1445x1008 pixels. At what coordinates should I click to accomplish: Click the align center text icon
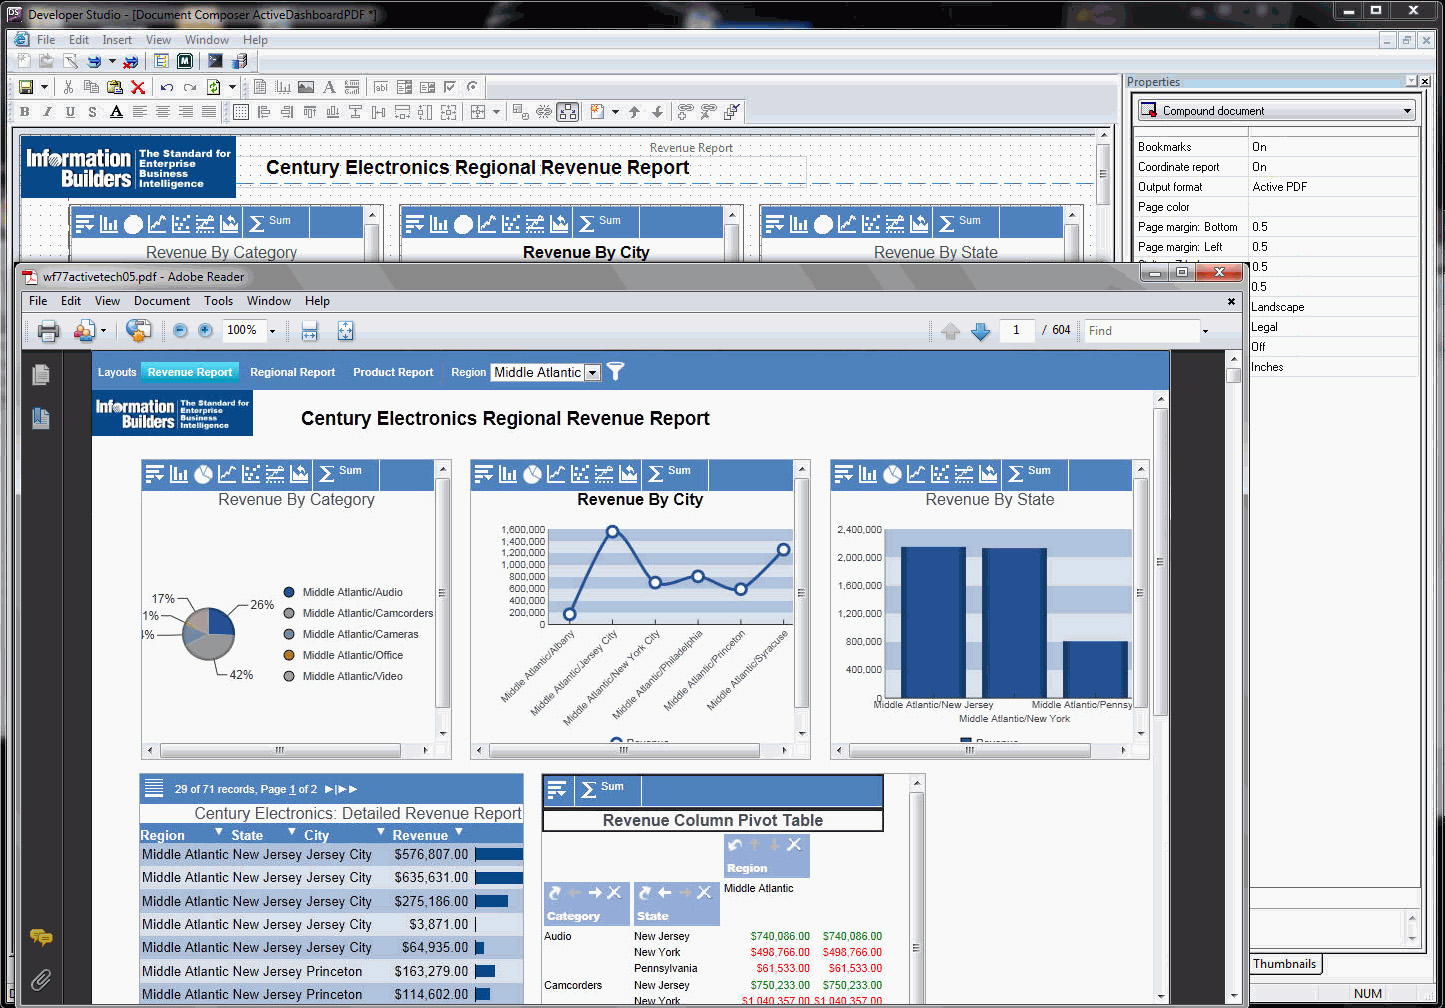pos(162,112)
